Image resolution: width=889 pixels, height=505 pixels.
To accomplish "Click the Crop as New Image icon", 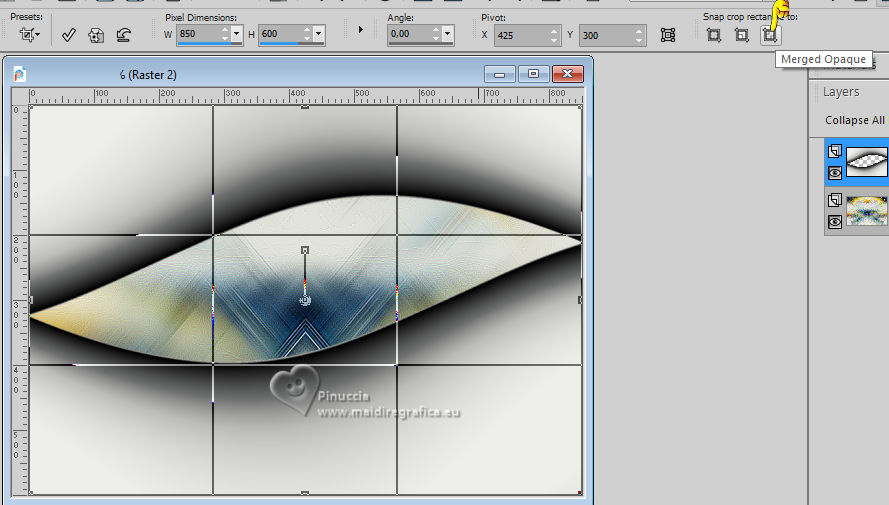I will coord(96,35).
